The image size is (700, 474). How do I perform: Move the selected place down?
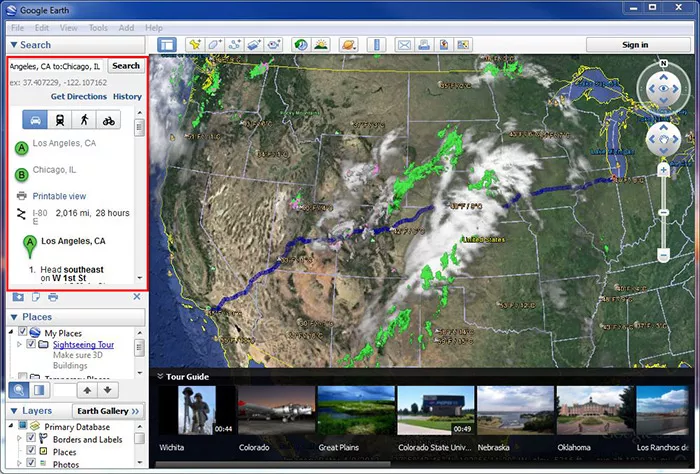click(108, 390)
